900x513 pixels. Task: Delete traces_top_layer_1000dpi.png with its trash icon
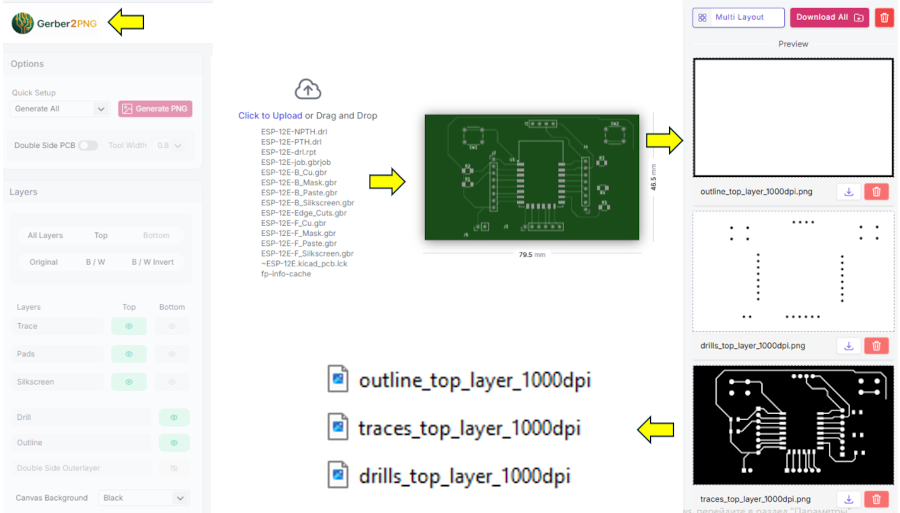[876, 499]
